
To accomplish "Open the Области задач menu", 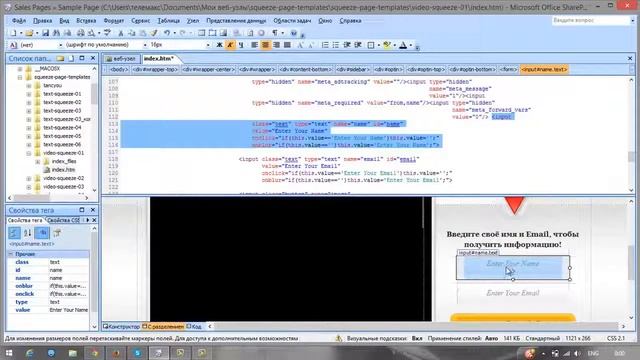I will (292, 20).
